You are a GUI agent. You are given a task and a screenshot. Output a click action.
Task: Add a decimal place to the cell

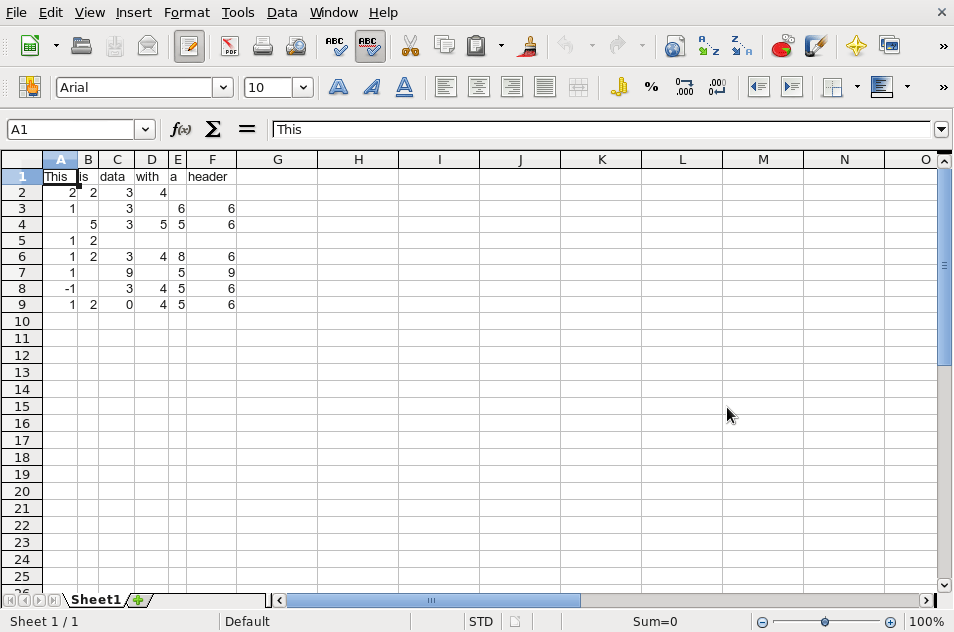point(684,87)
